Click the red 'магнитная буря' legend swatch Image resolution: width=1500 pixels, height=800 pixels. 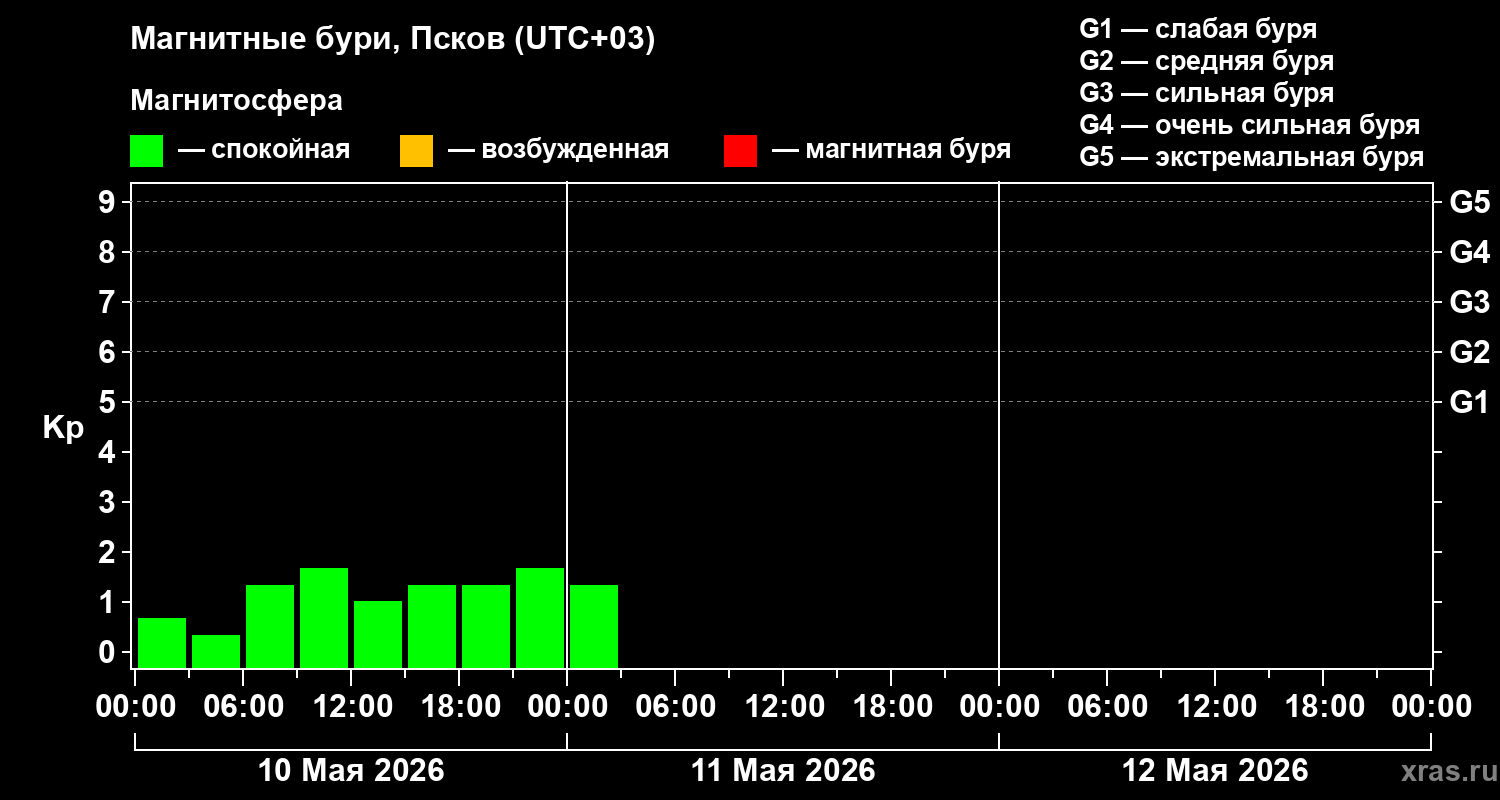point(740,151)
